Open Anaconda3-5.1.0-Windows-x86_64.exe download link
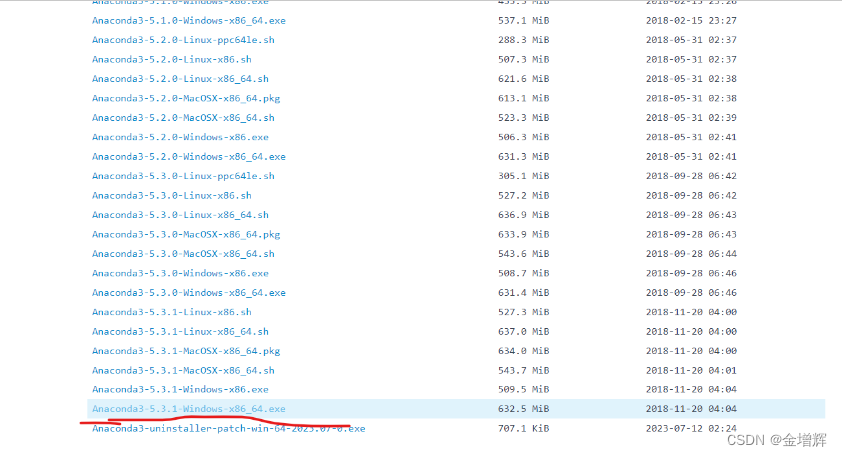The image size is (842, 456). [188, 20]
